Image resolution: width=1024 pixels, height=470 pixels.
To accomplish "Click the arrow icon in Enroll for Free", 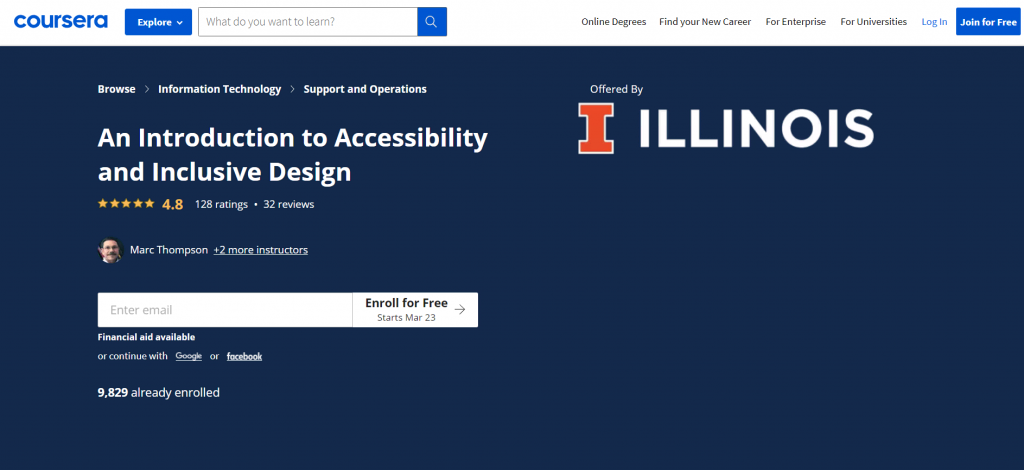I will (460, 309).
